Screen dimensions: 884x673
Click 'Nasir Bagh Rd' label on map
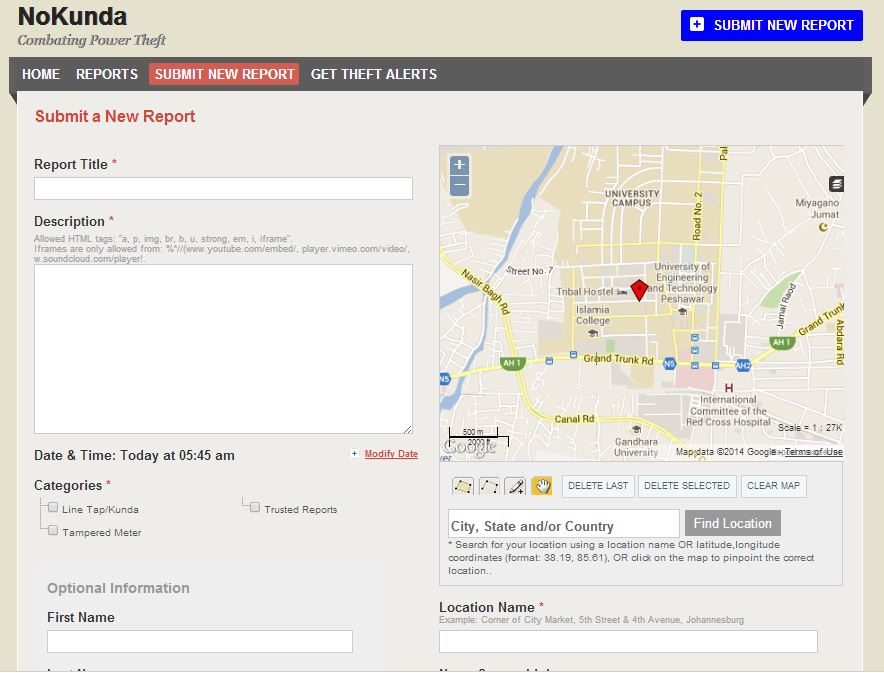485,291
